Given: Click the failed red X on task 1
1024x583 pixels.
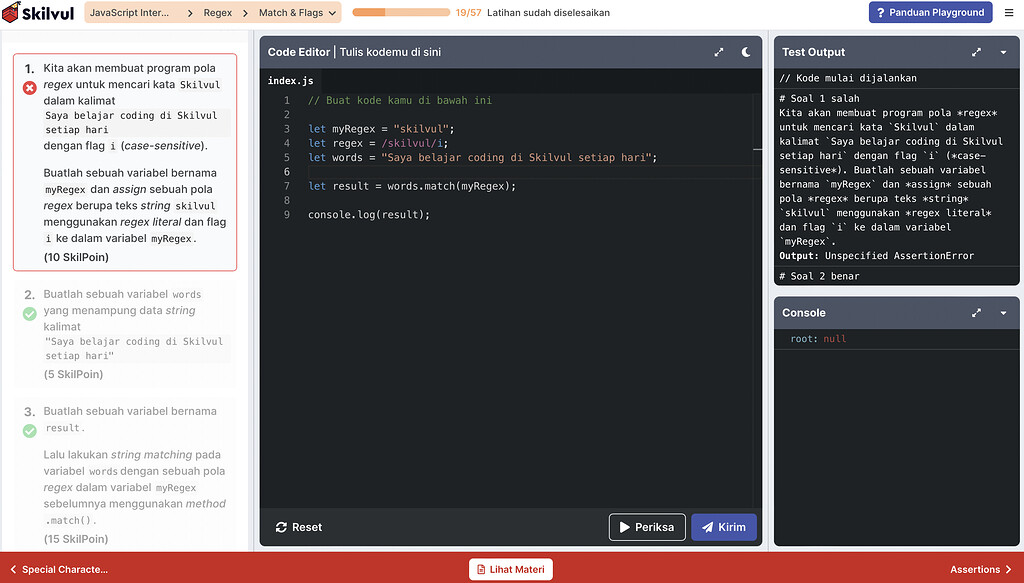Looking at the screenshot, I should [29, 88].
